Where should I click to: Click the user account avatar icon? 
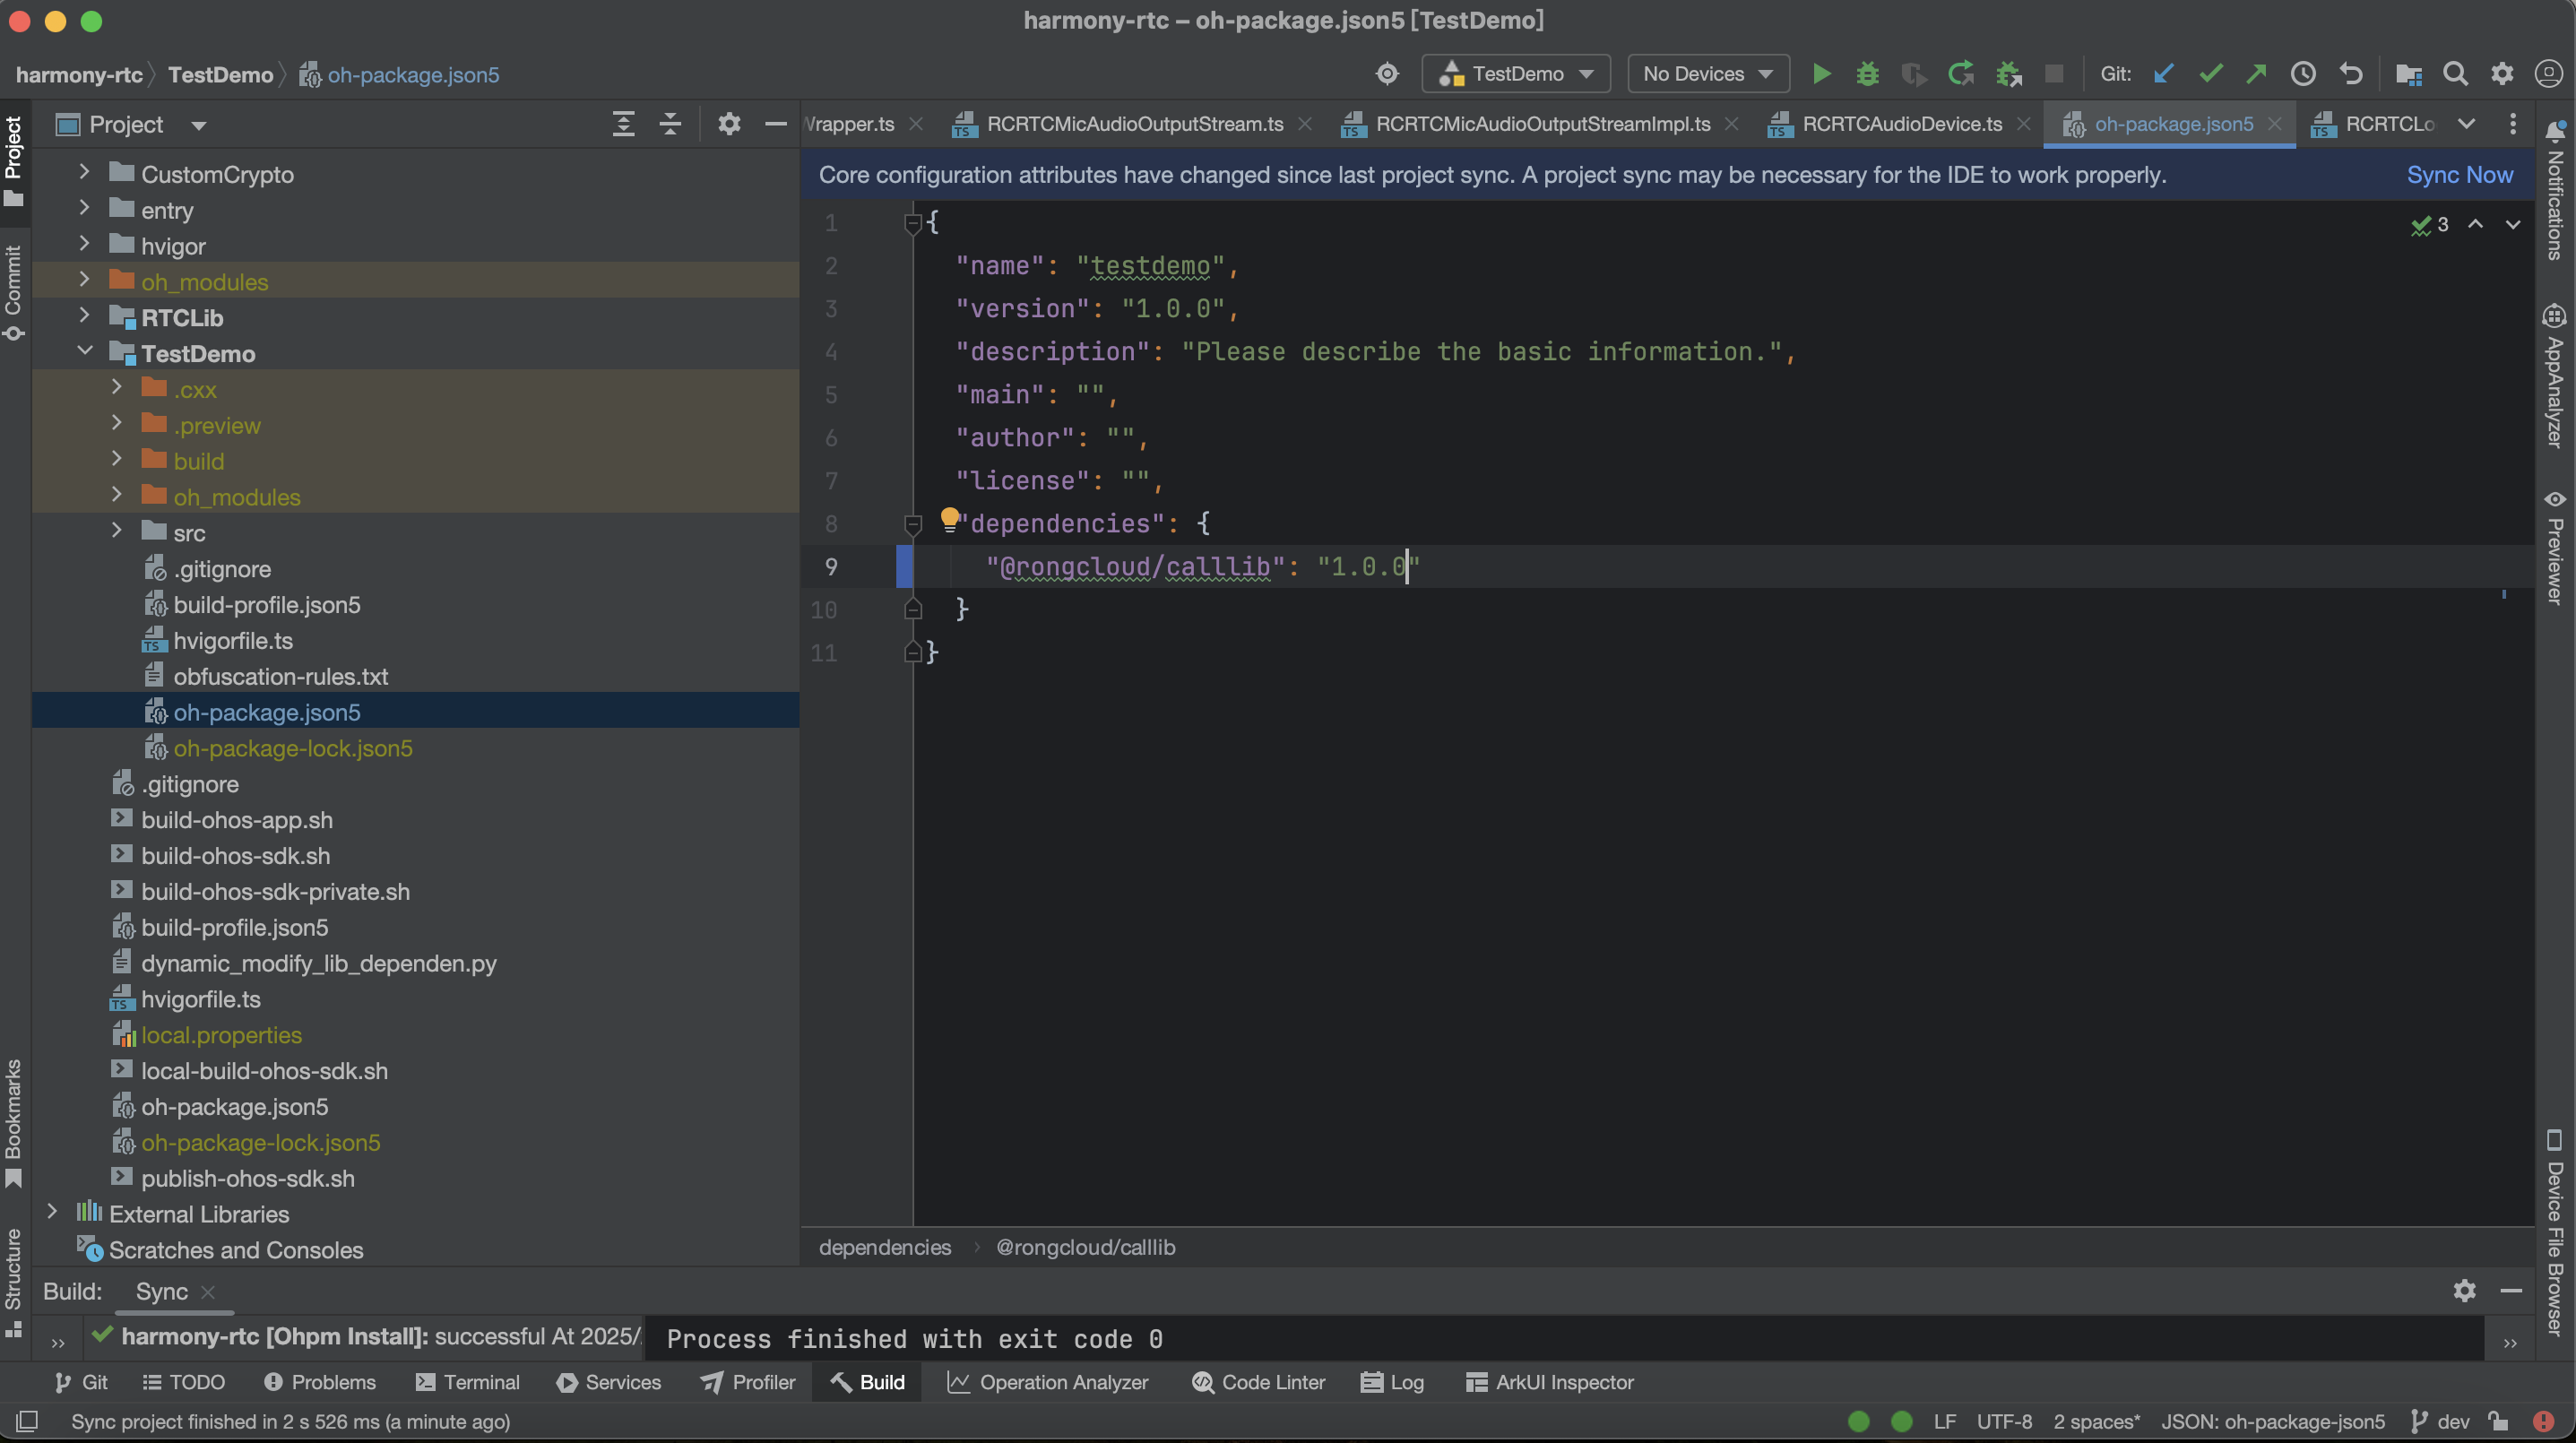(2549, 74)
